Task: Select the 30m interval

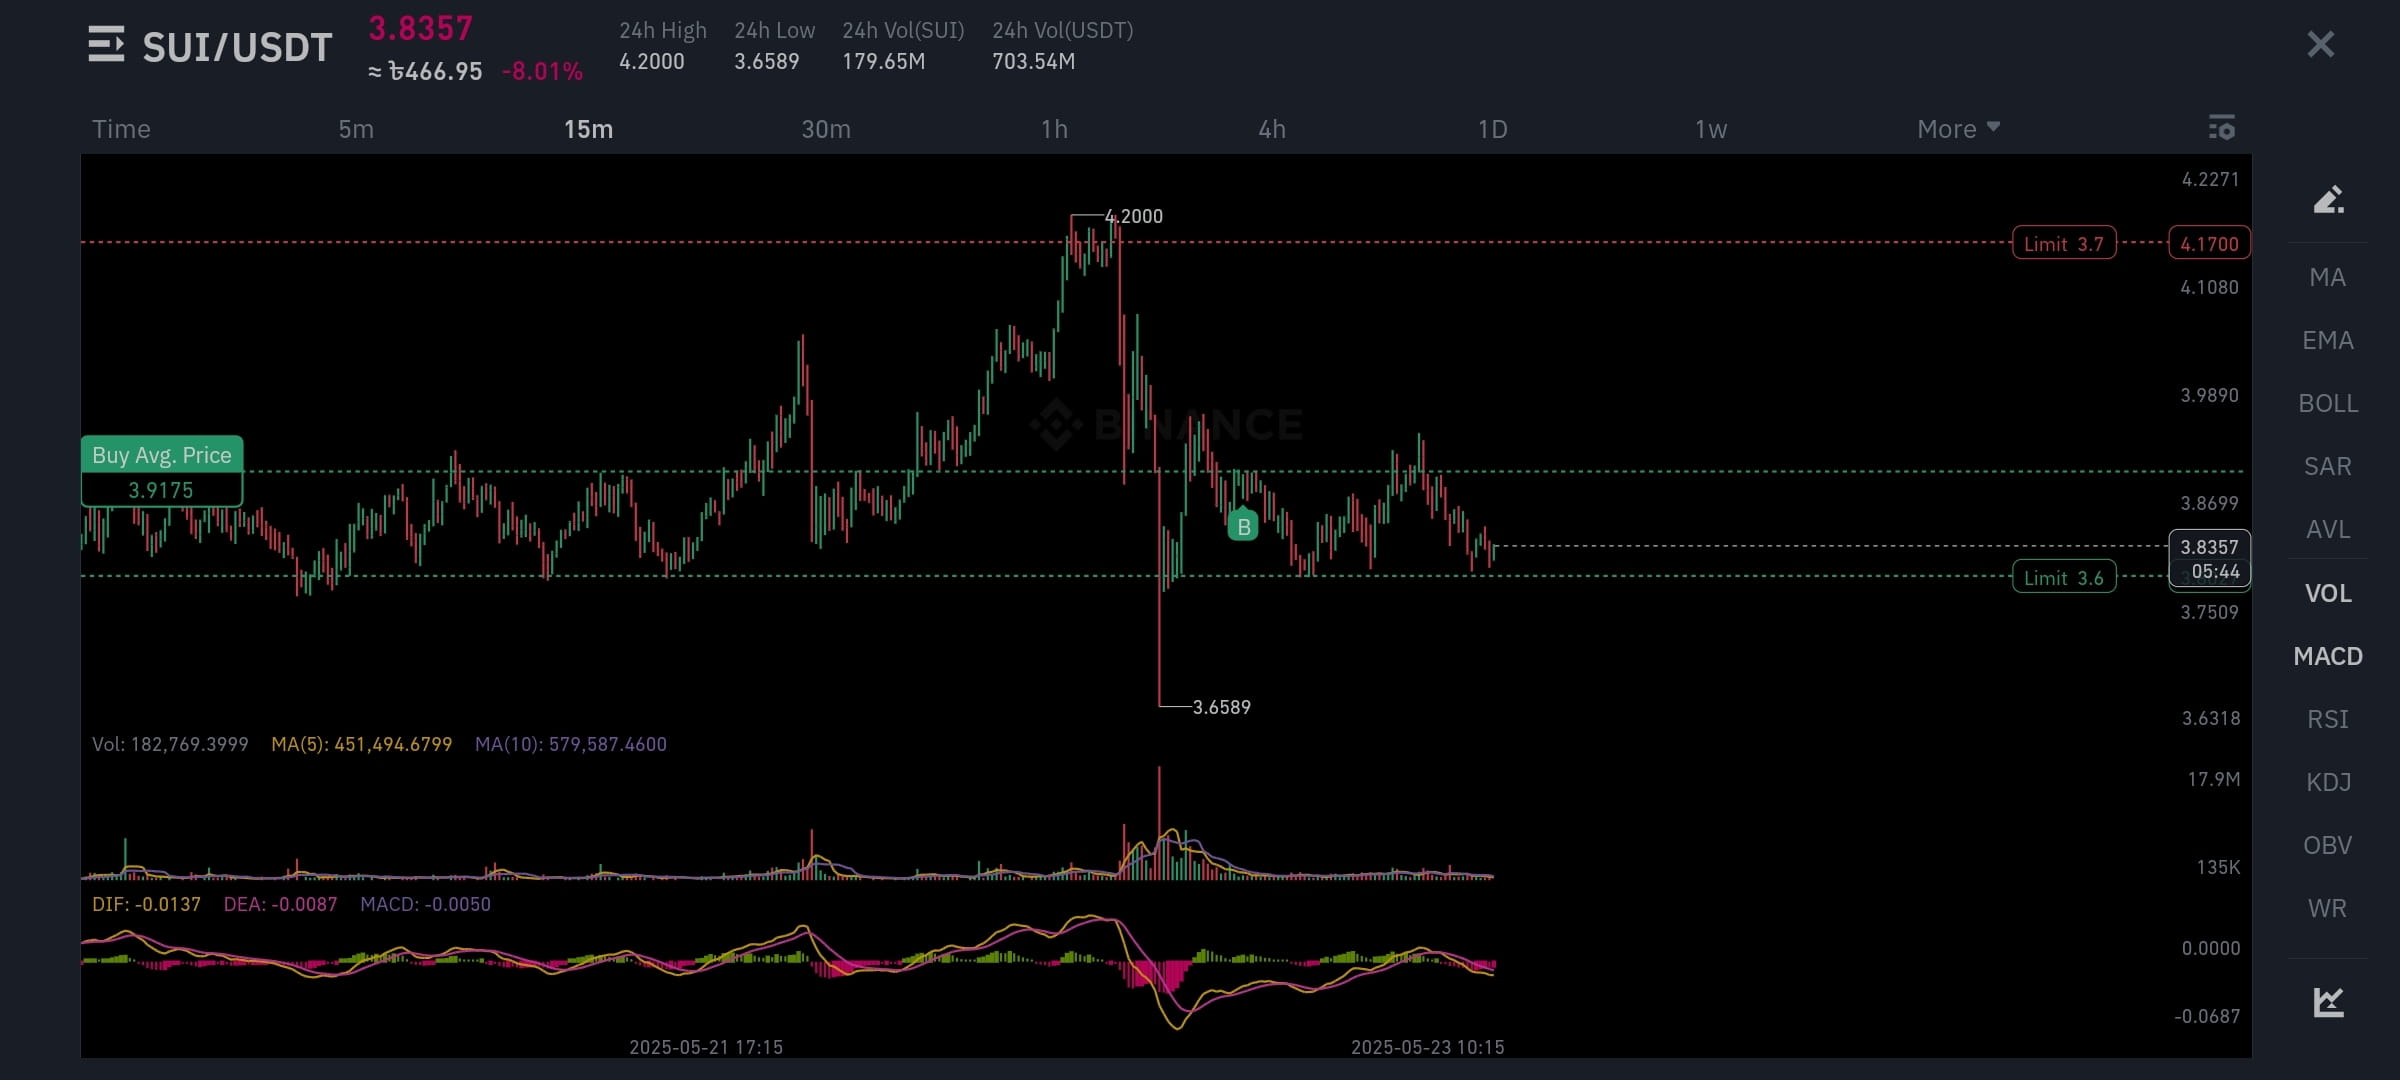Action: (x=826, y=129)
